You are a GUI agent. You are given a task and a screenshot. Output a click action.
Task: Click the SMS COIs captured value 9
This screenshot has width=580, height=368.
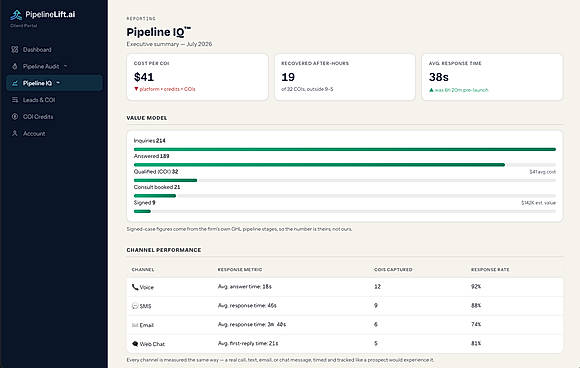point(376,305)
